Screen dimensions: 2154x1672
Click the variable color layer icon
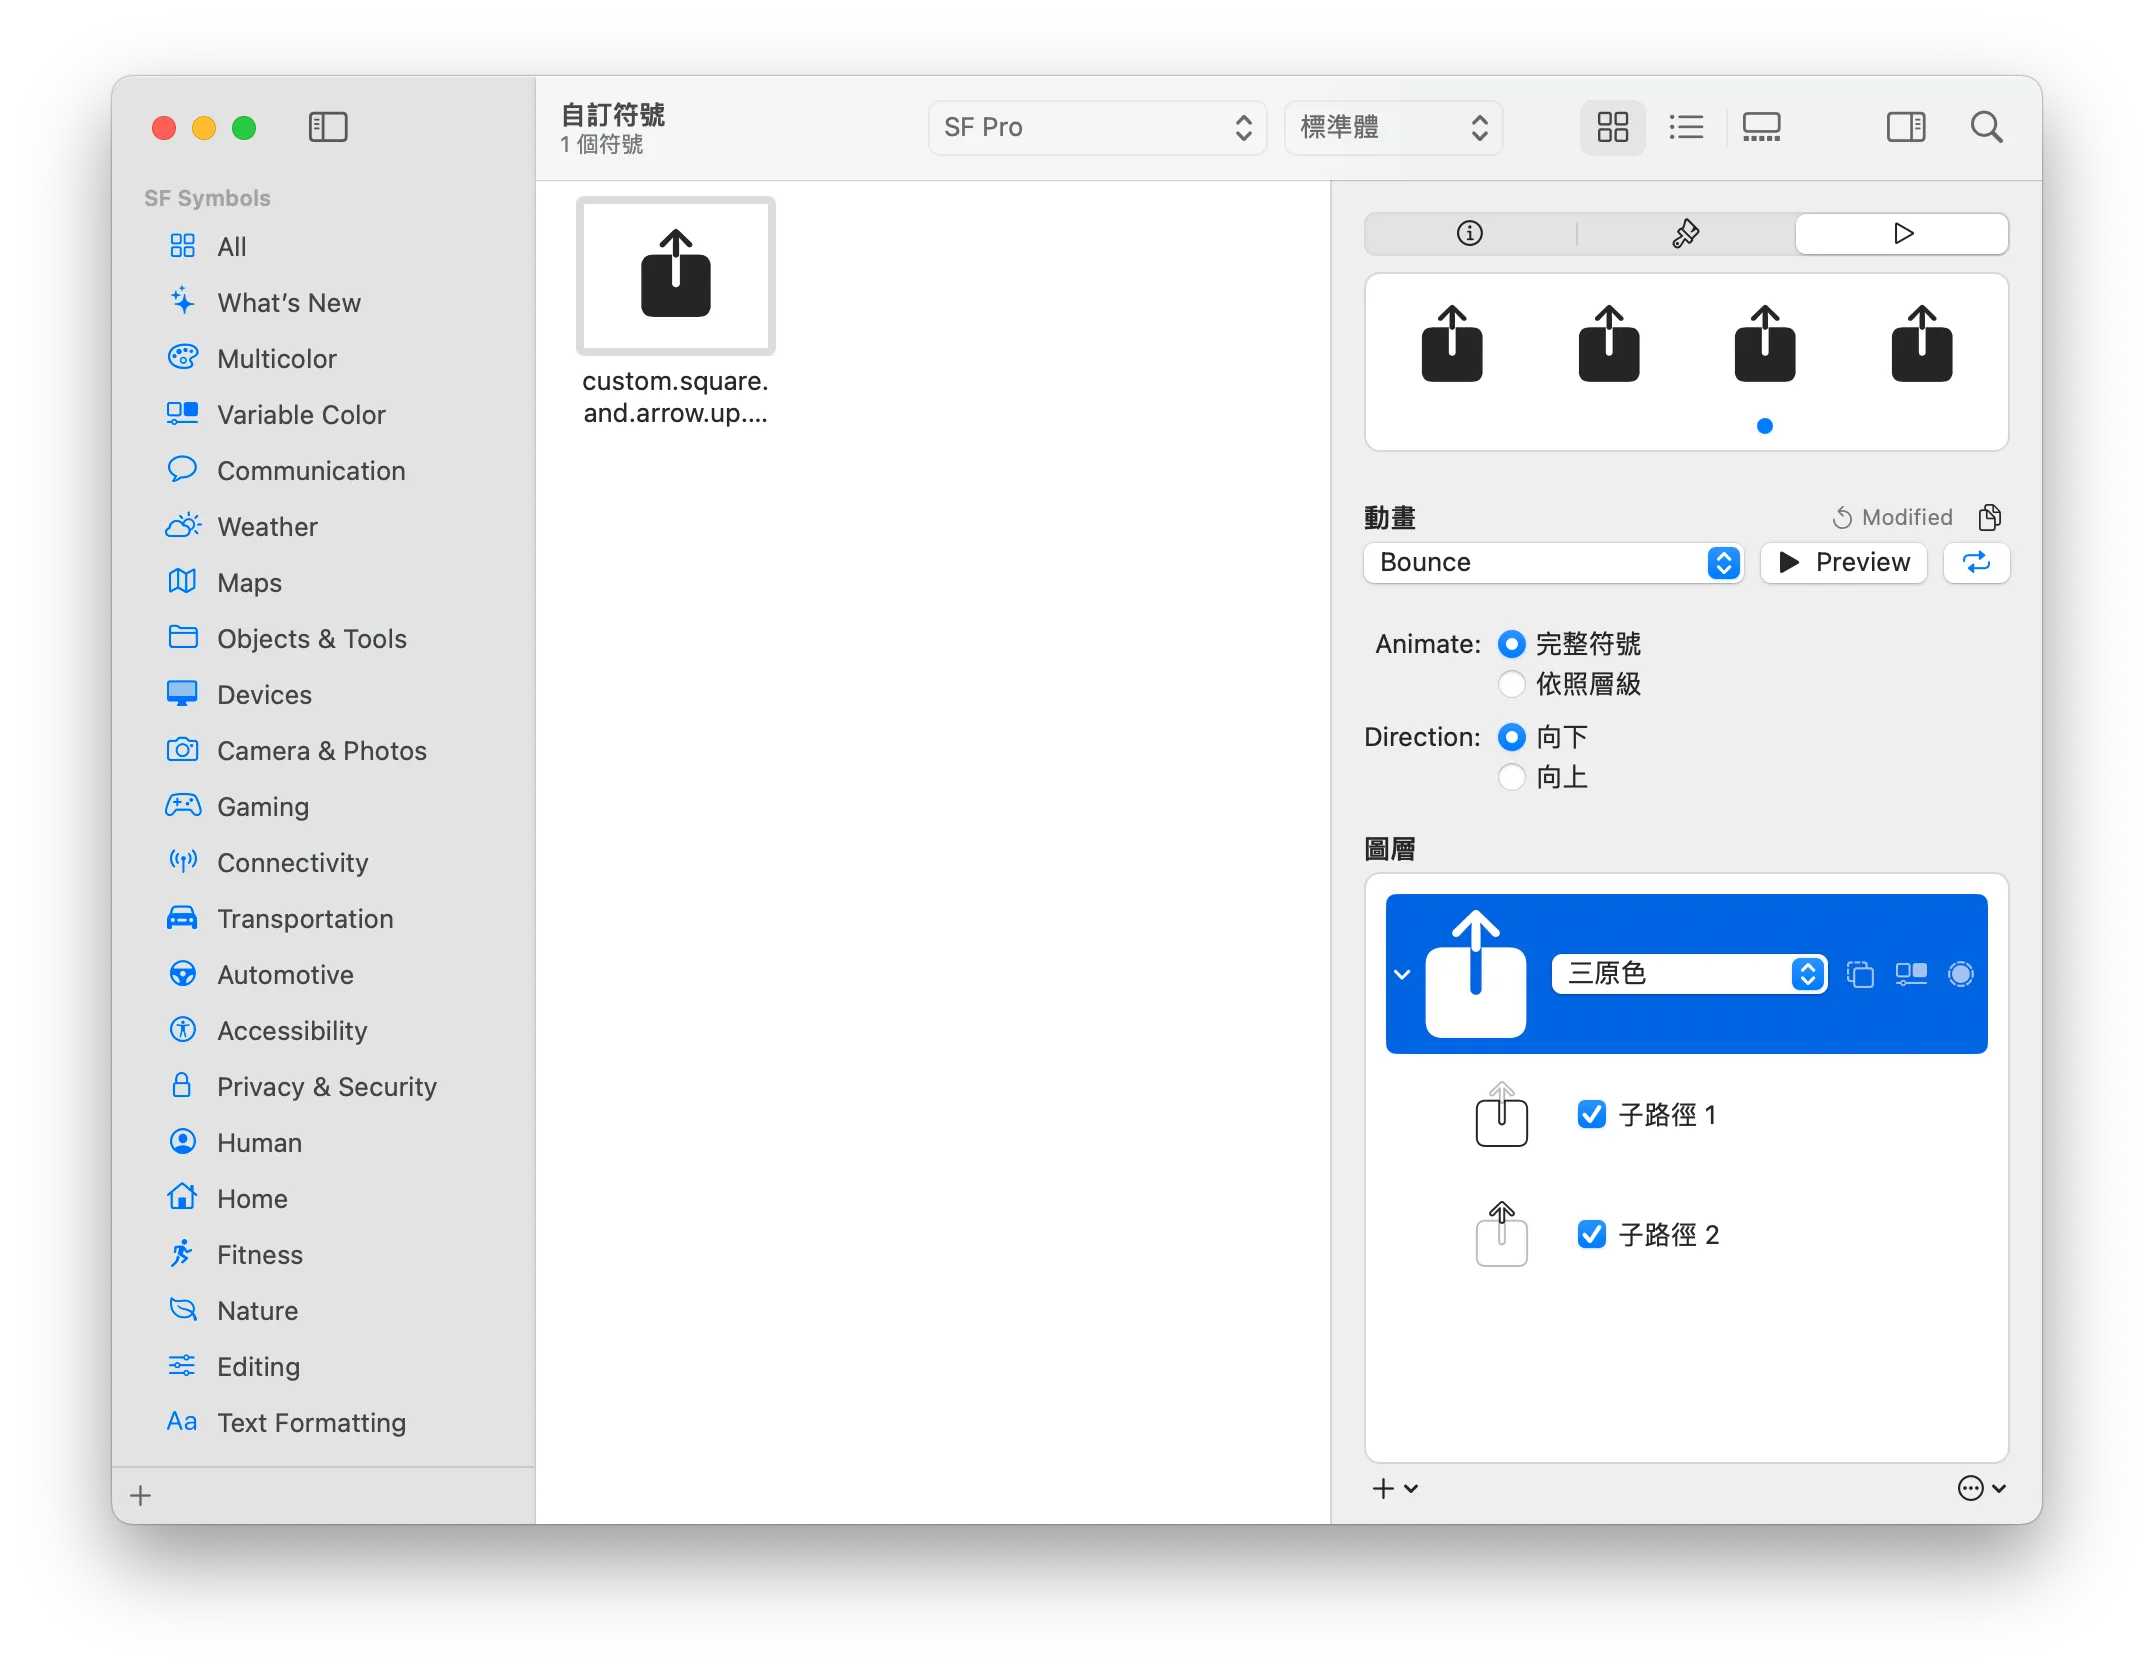pos(1911,974)
